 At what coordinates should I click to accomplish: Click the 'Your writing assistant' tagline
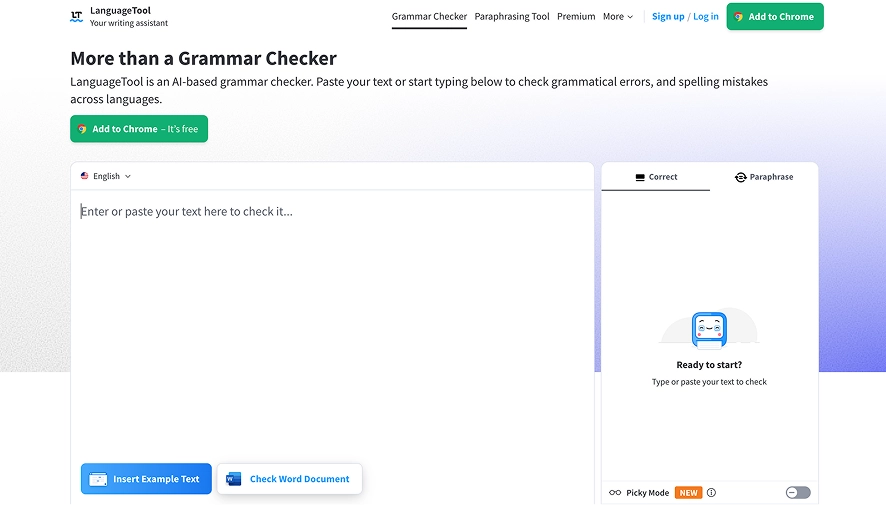129,23
